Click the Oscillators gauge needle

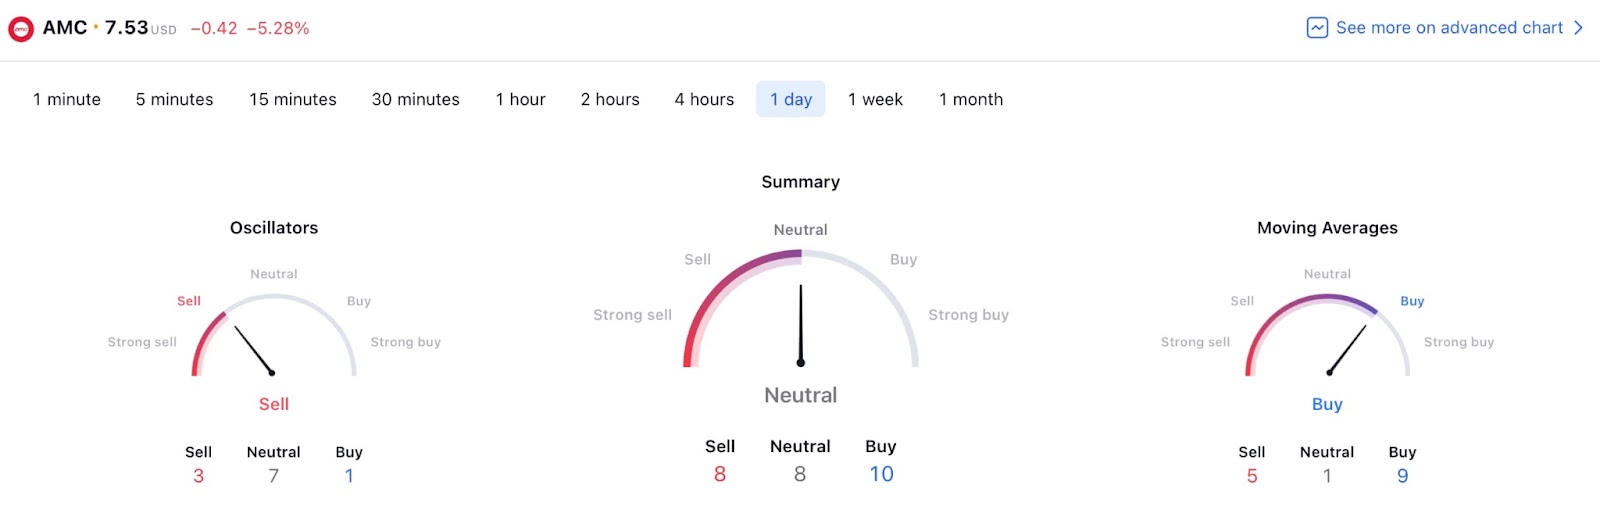click(253, 350)
